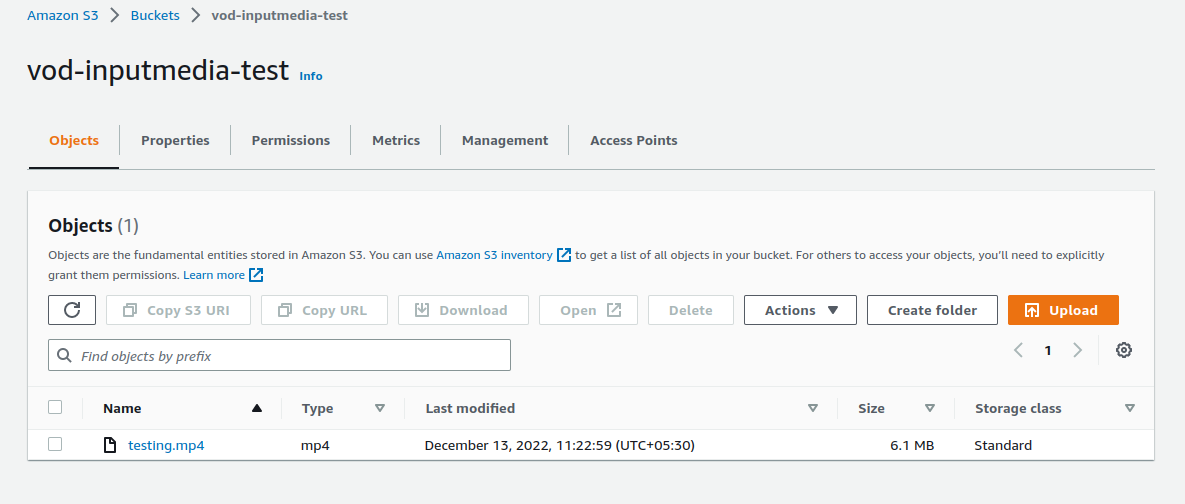1185x504 pixels.
Task: Sort by Size column arrow
Action: tap(930, 408)
